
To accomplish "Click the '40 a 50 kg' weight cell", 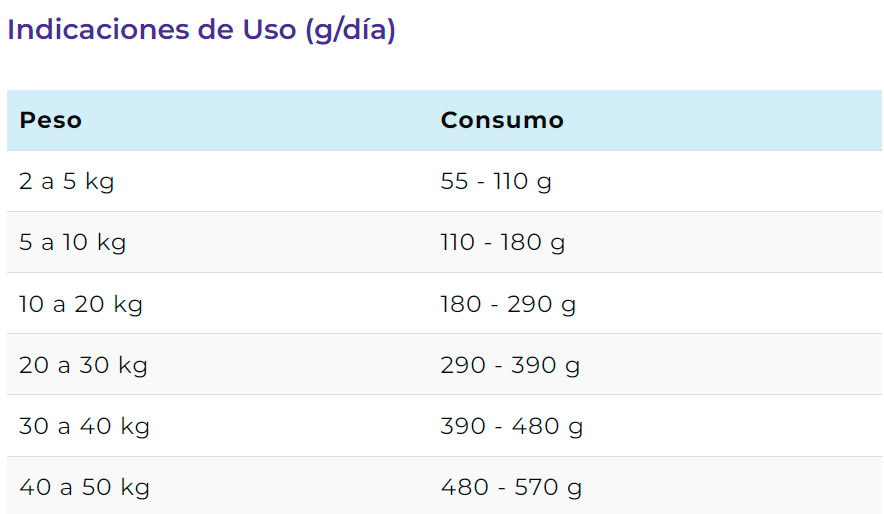I will [x=85, y=487].
